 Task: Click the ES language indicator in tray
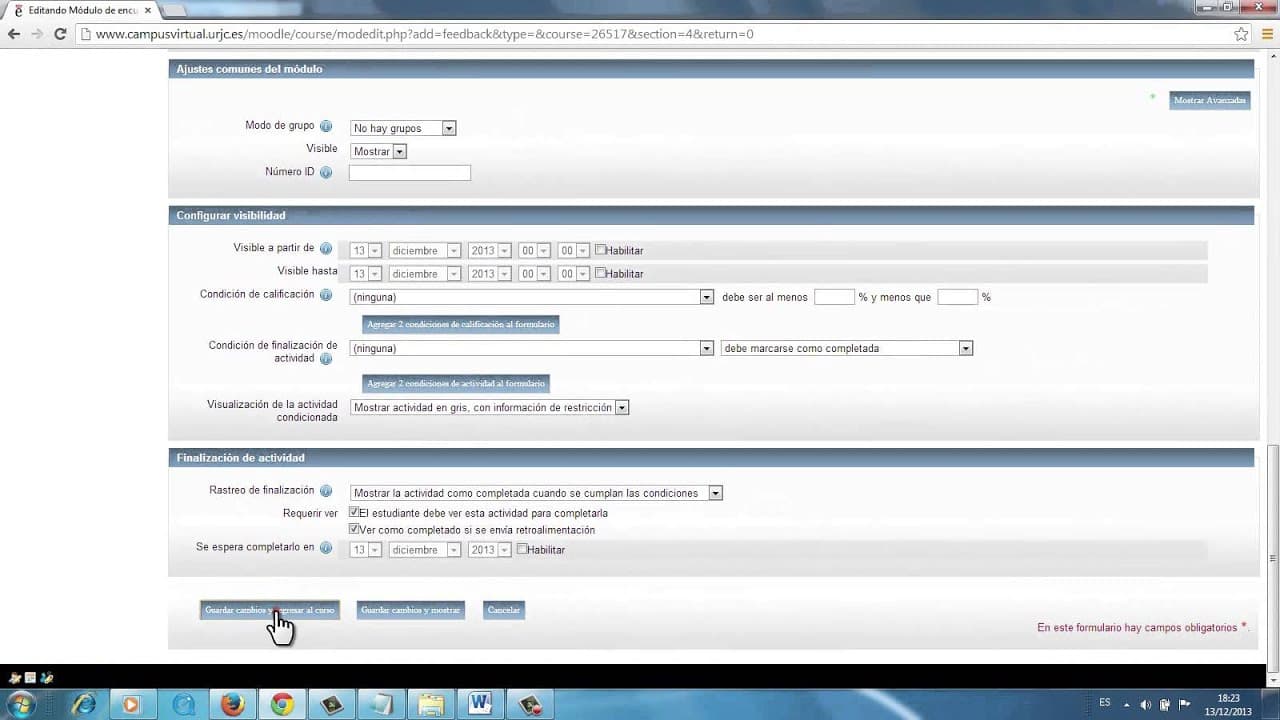pyautogui.click(x=1104, y=703)
